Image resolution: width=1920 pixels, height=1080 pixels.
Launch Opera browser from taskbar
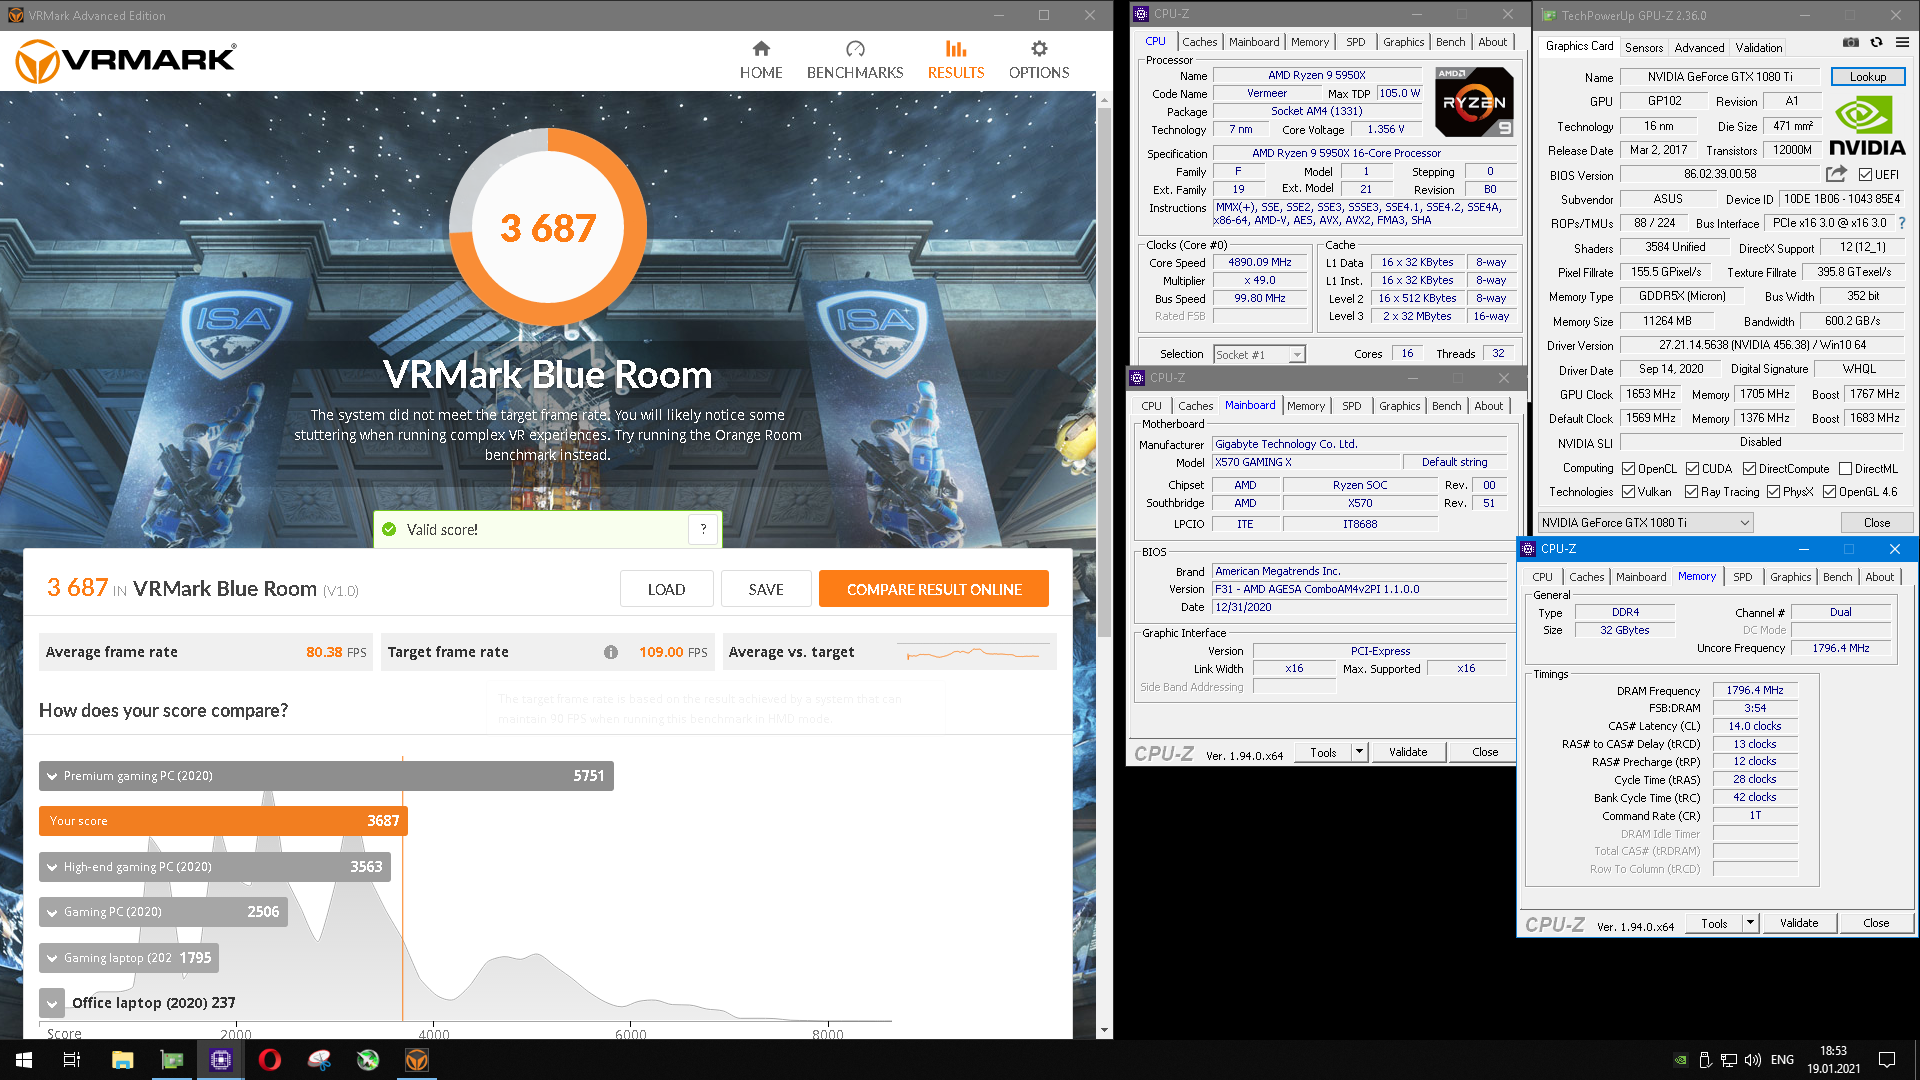270,1060
